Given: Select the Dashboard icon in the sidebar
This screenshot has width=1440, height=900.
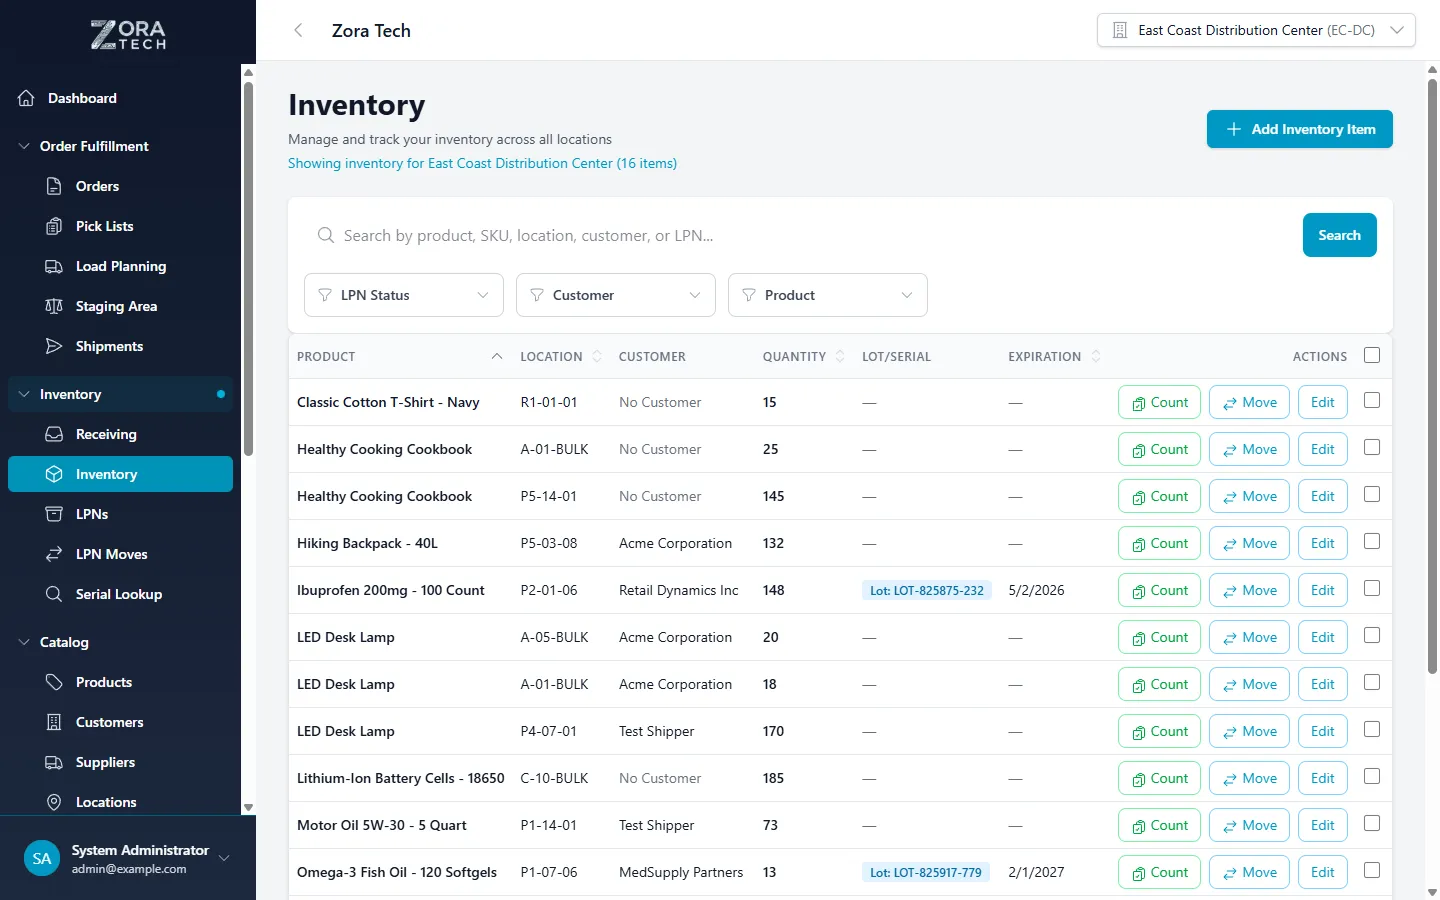Looking at the screenshot, I should pos(24,97).
